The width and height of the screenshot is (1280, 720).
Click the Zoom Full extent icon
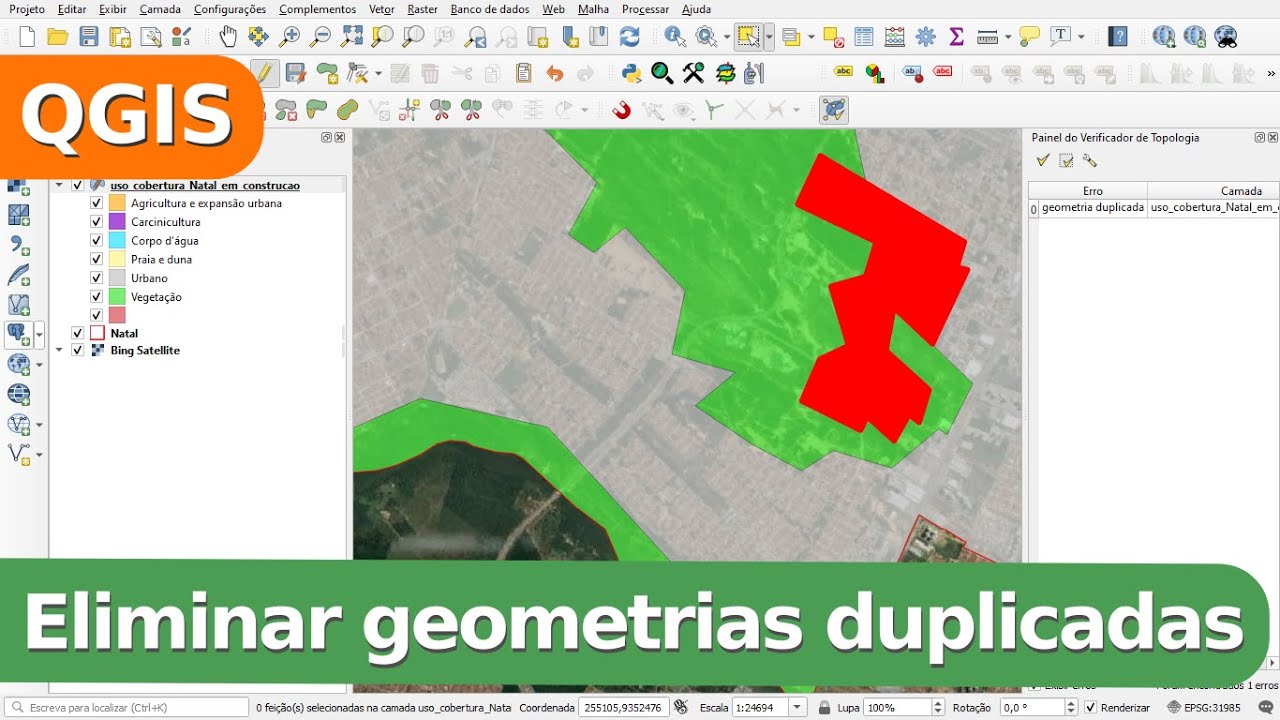(352, 37)
